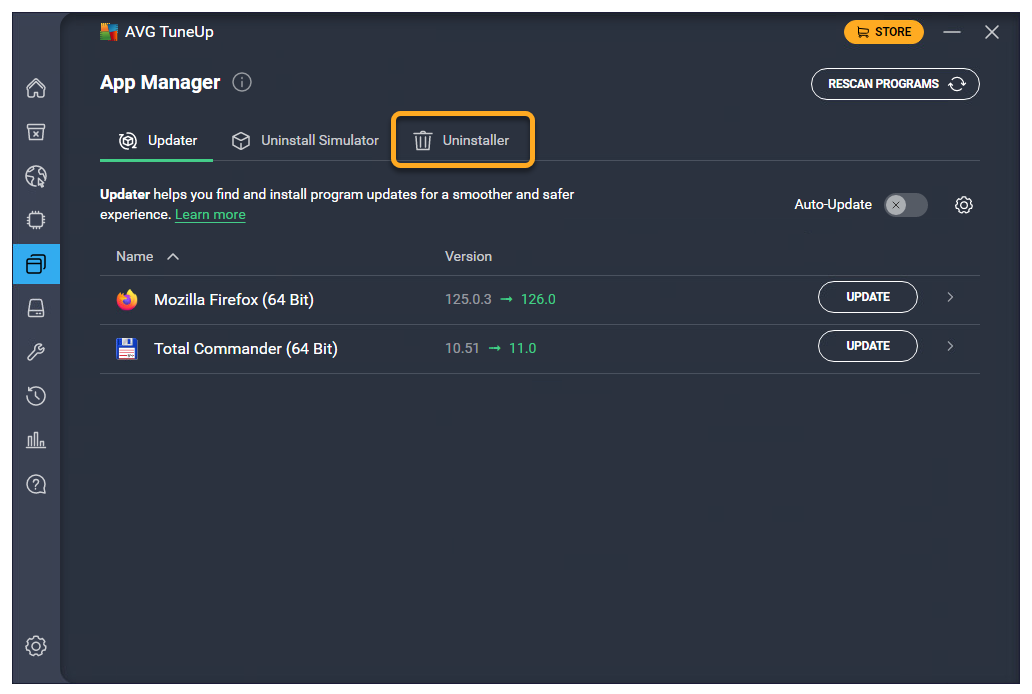Image resolution: width=1032 pixels, height=694 pixels.
Task: Follow the Learn more link
Action: [210, 214]
